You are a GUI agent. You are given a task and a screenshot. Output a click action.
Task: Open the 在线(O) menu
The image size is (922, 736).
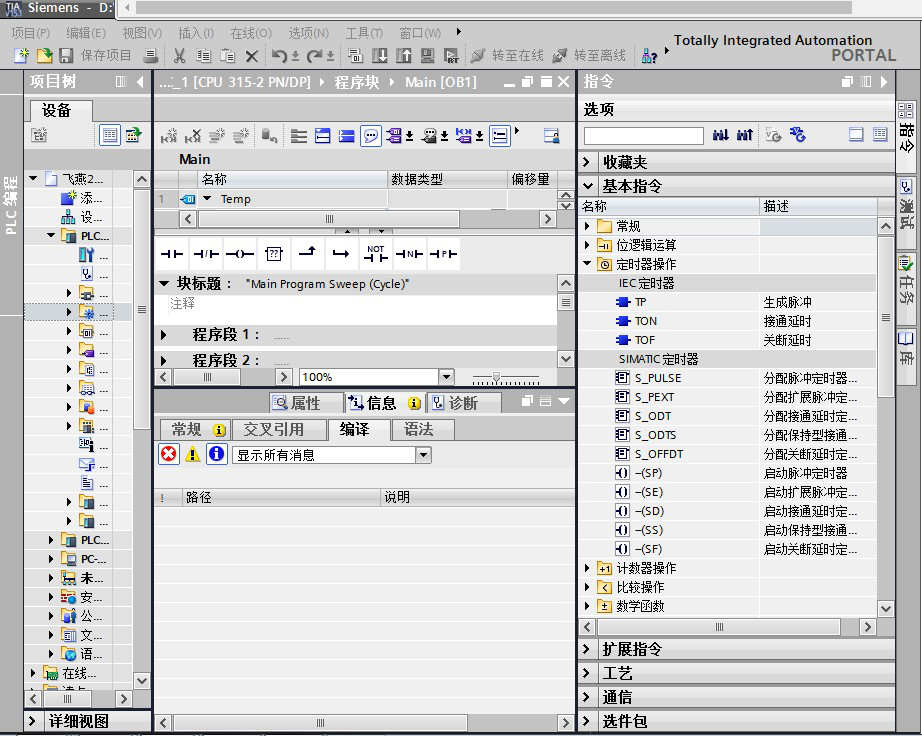coord(250,33)
